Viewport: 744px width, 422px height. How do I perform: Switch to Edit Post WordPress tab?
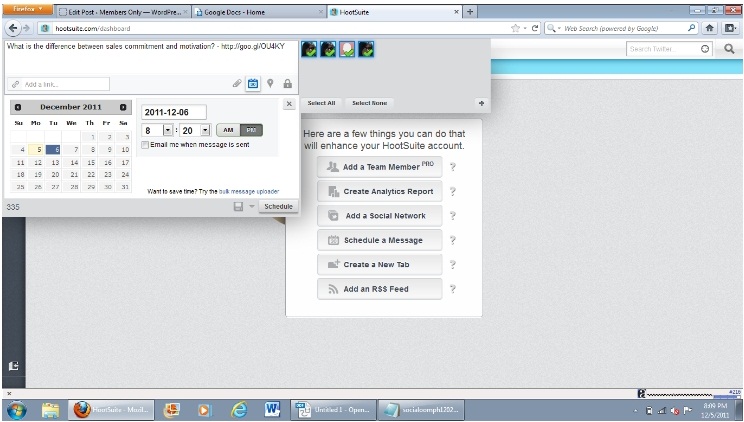[x=123, y=12]
